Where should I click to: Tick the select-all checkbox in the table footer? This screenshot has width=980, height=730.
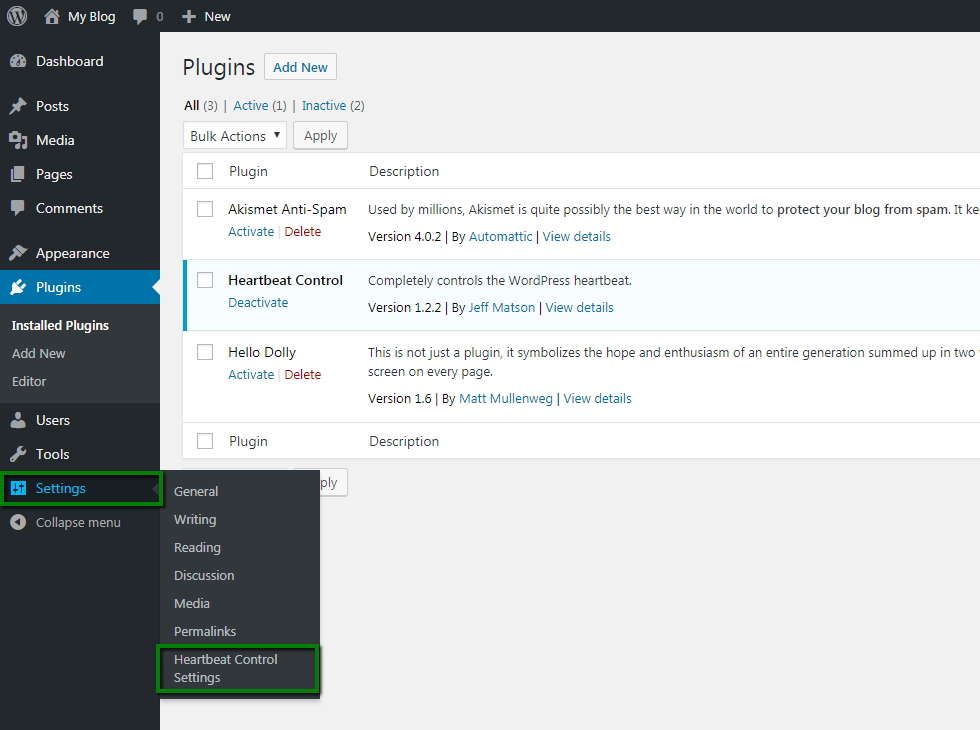click(205, 441)
